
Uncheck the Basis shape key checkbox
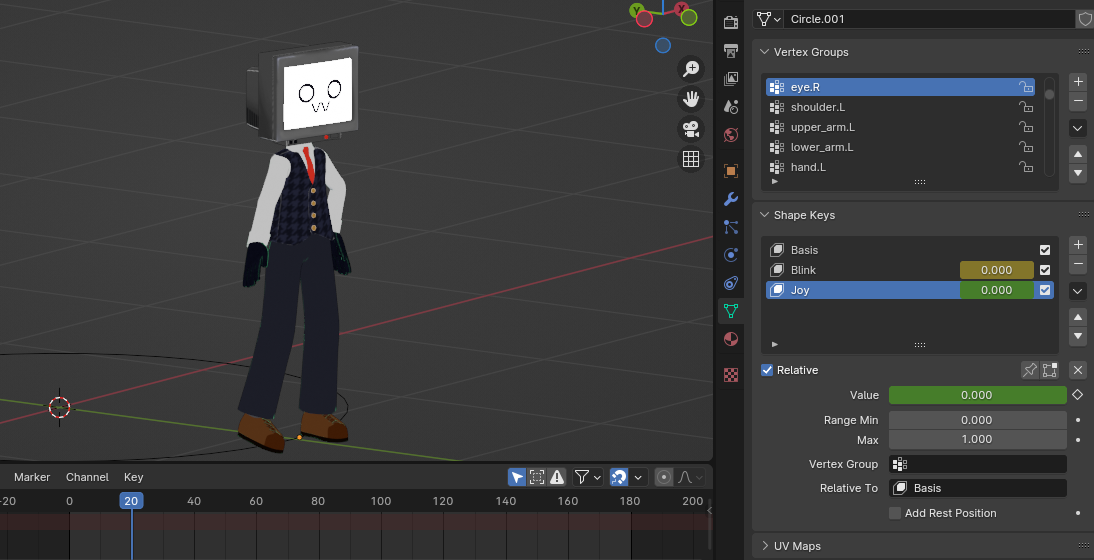pos(1045,250)
